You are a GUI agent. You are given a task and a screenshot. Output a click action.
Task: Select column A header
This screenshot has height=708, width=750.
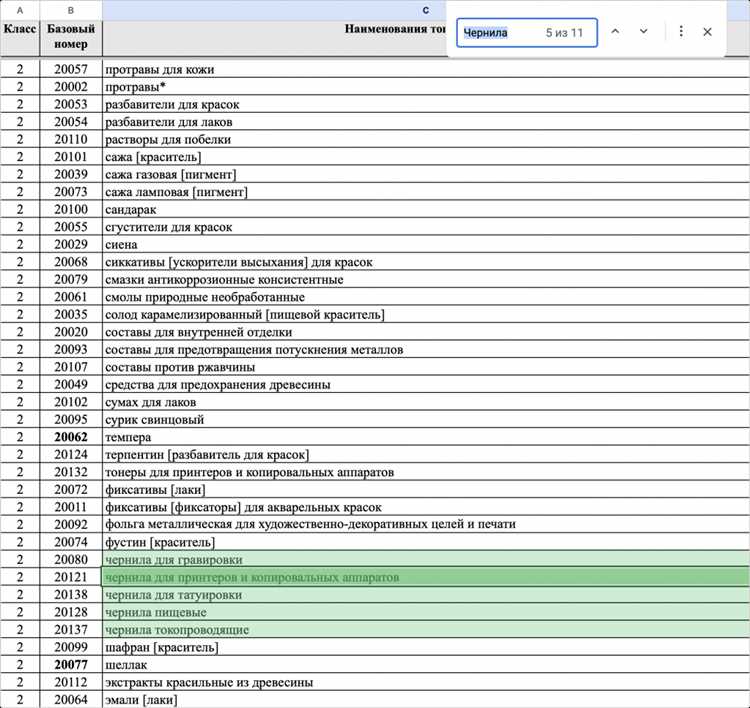coord(20,9)
